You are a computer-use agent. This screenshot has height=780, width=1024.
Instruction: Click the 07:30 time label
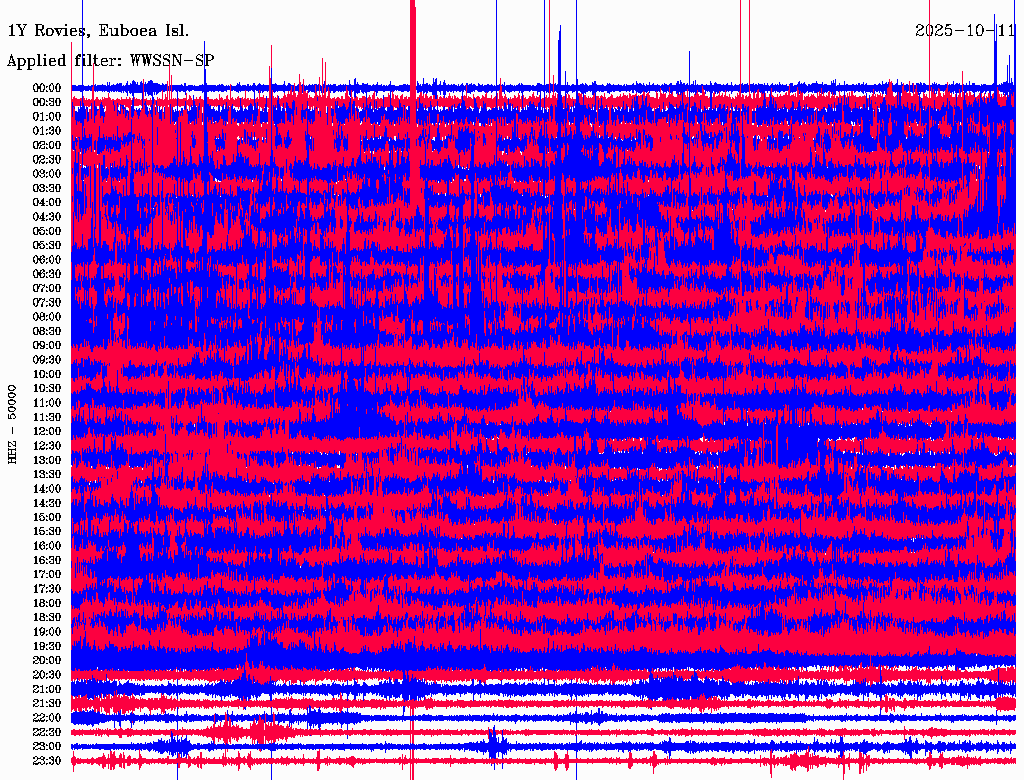[47, 303]
